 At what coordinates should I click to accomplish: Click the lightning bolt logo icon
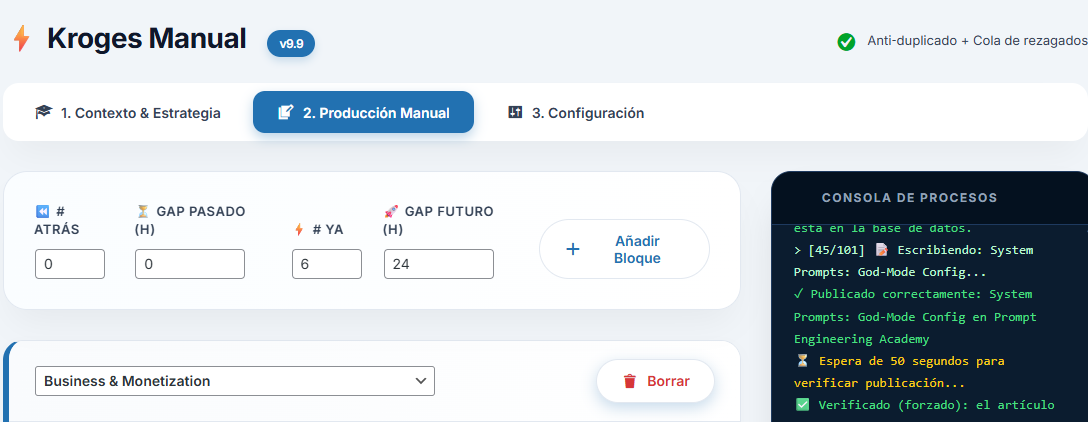pyautogui.click(x=21, y=39)
